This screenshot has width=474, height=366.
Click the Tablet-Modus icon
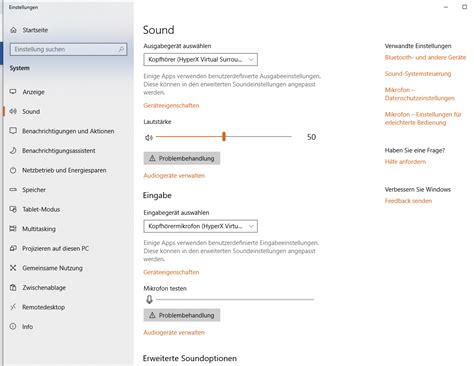pyautogui.click(x=13, y=209)
